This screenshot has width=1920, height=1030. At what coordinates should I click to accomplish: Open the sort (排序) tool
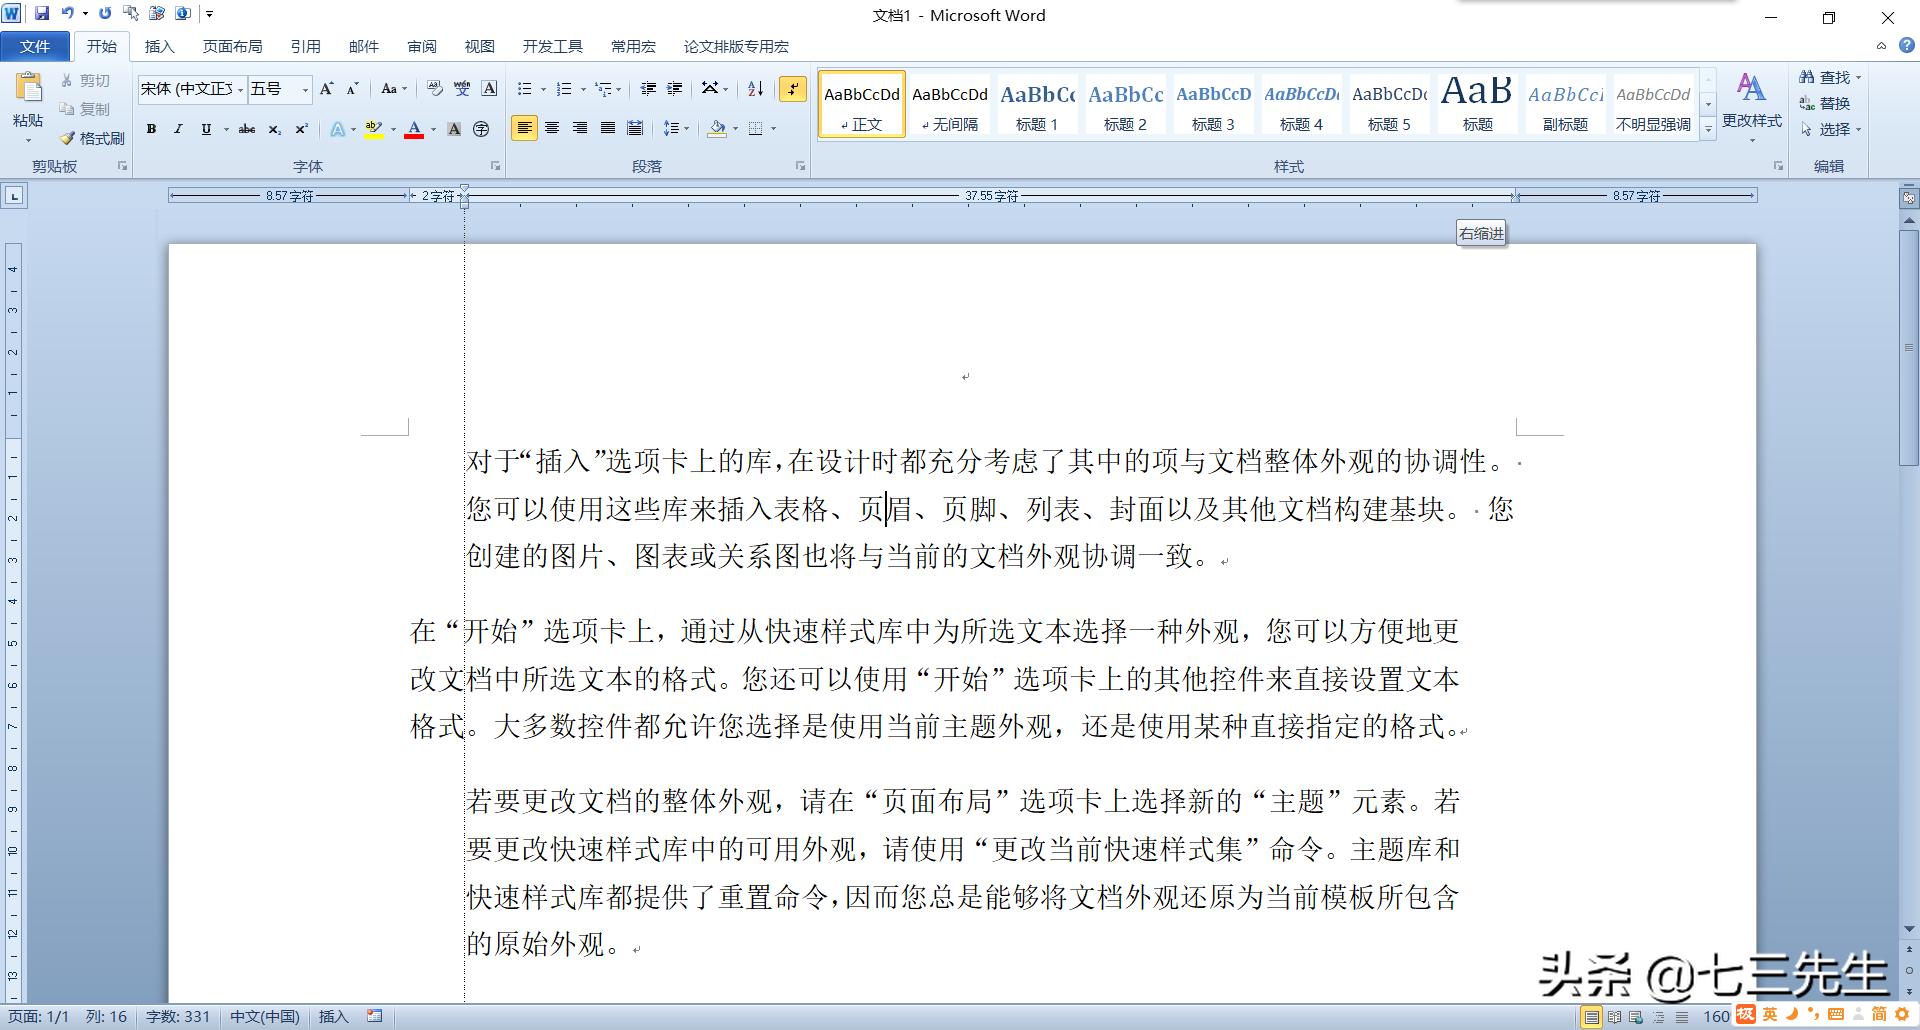pyautogui.click(x=755, y=89)
